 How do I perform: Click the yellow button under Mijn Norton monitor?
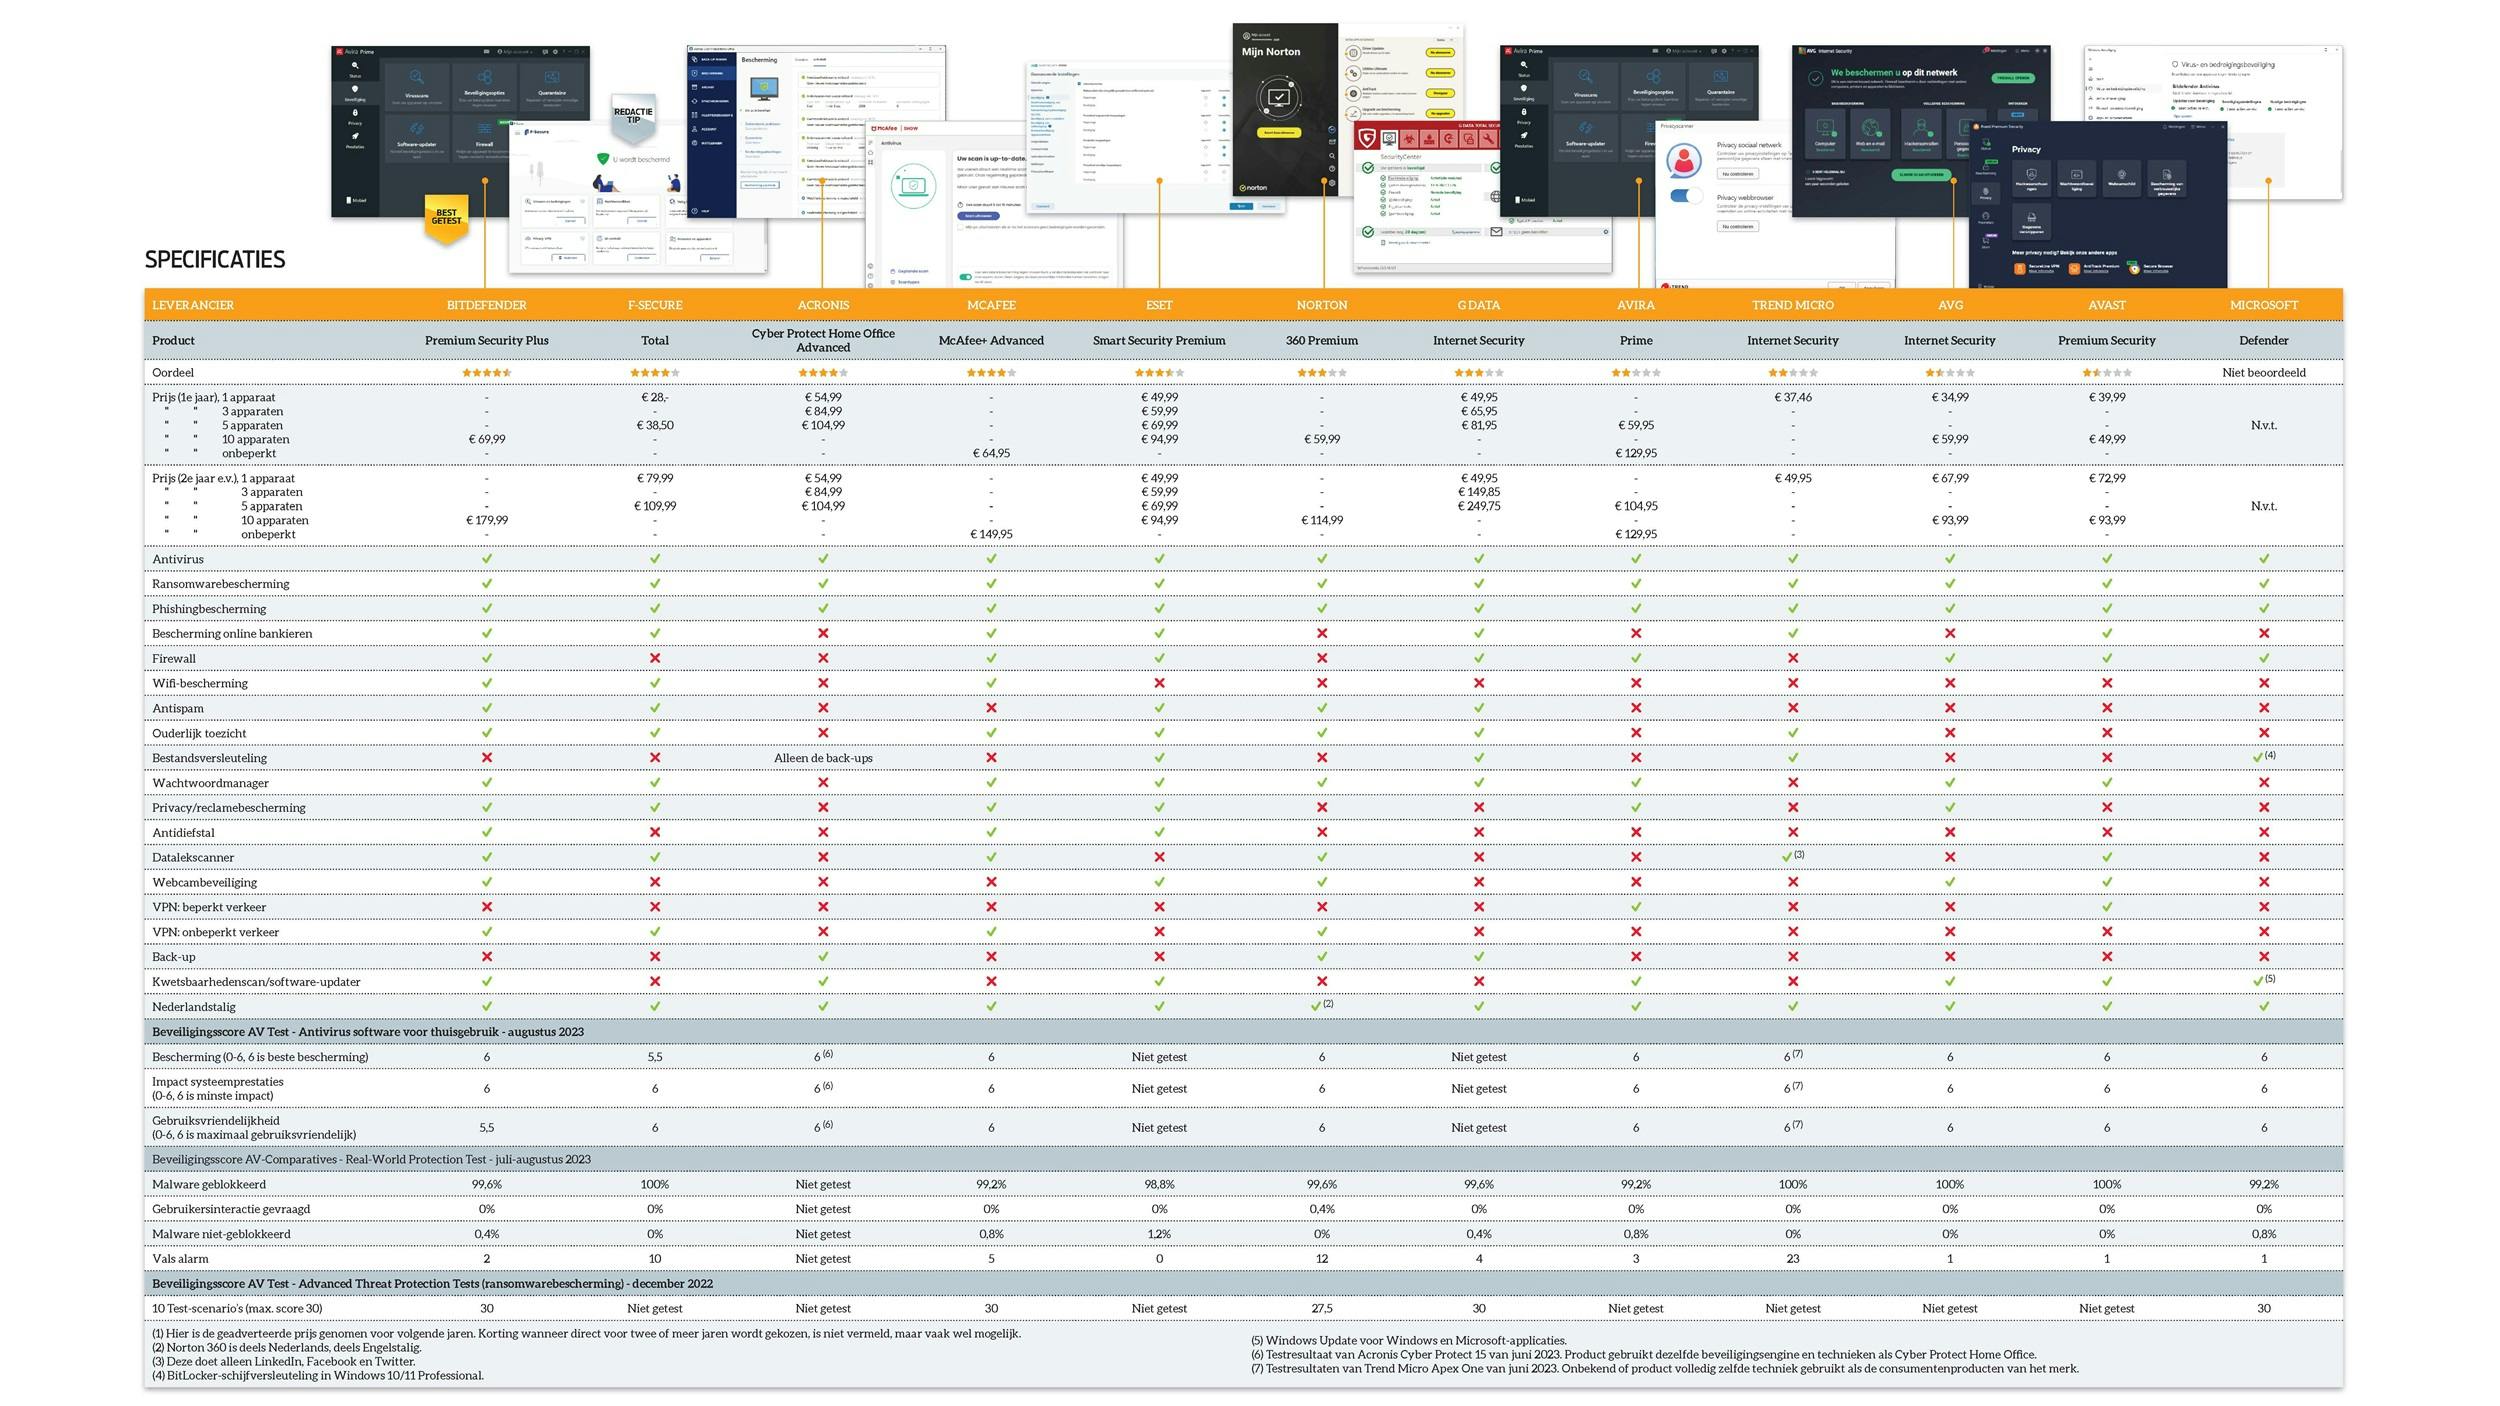pyautogui.click(x=1279, y=132)
